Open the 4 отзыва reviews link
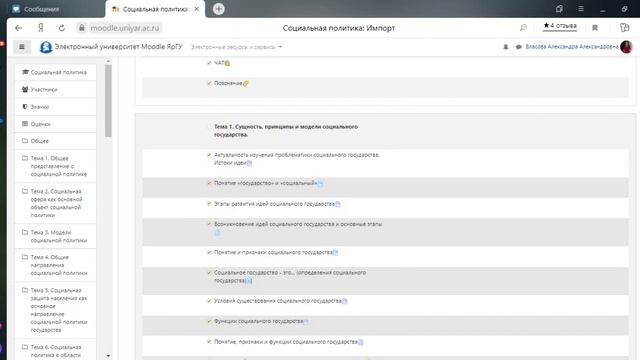Screen dimensions: 640x360 tap(560, 26)
